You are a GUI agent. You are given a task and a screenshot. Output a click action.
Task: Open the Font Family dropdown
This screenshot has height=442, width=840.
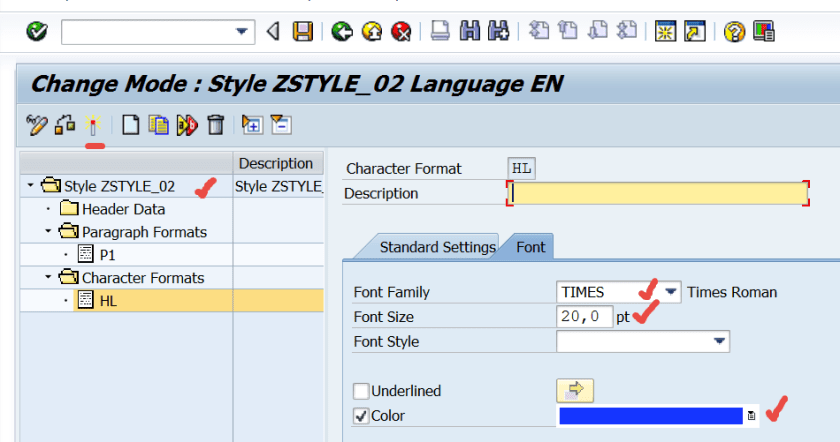click(x=671, y=292)
